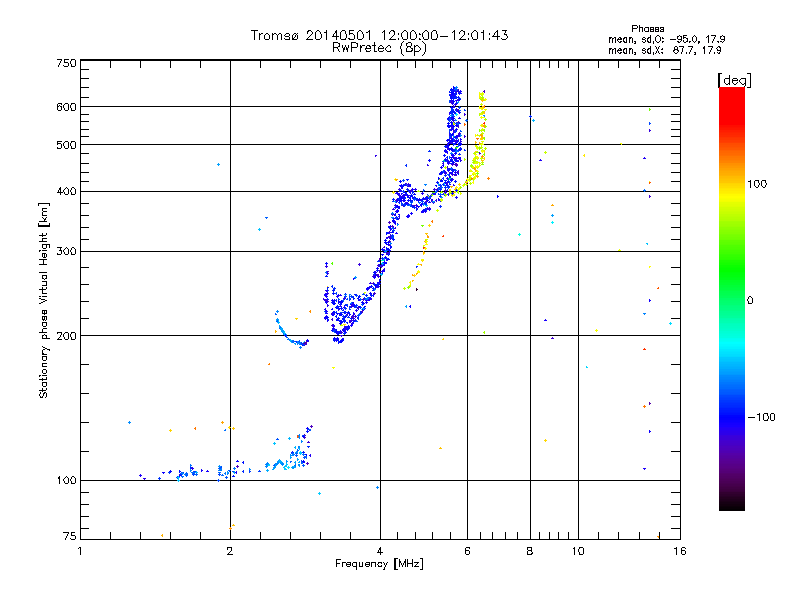
Task: Click the x-axis '16' tick label
Action: (680, 551)
